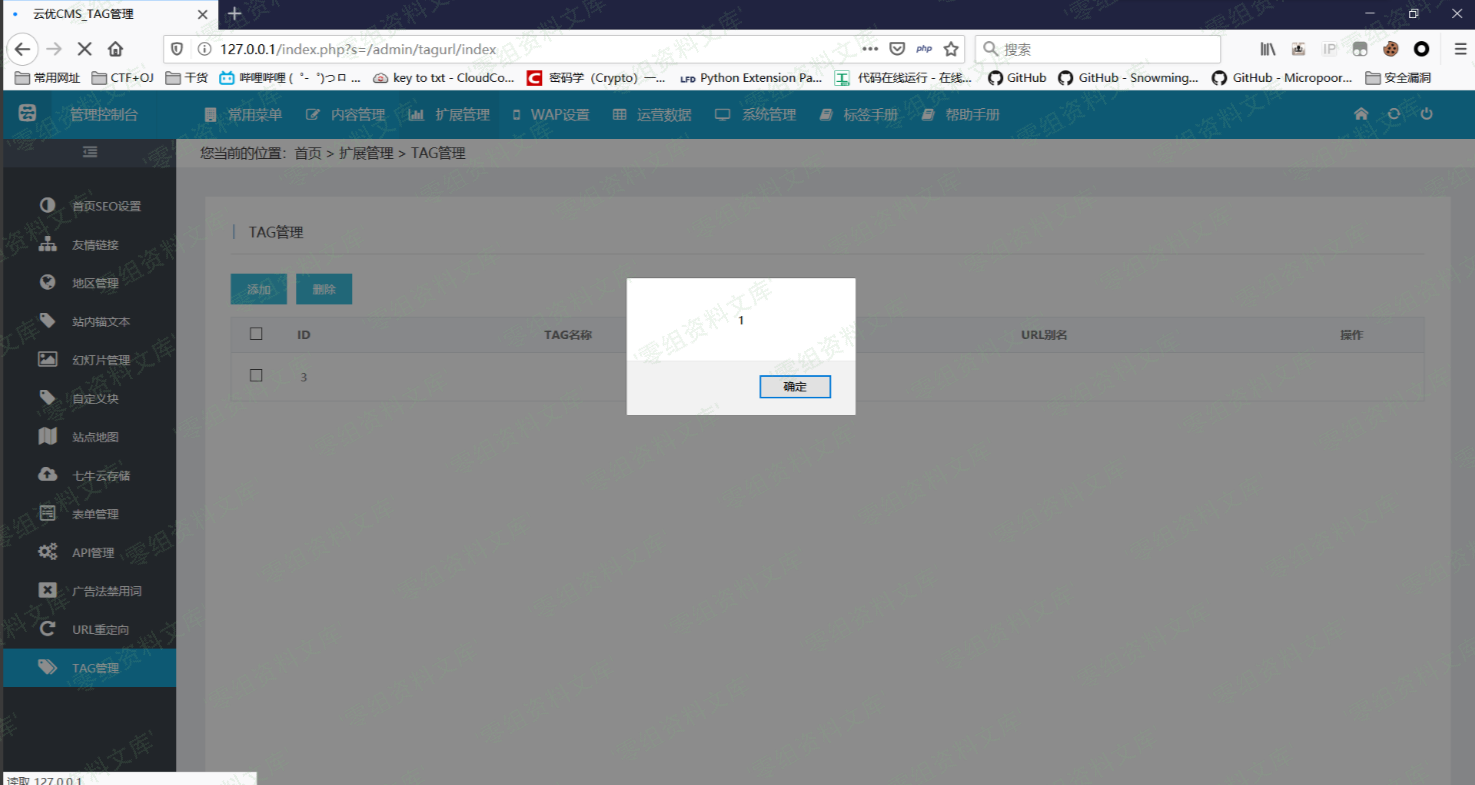This screenshot has width=1475, height=785.
Task: Open 幻灯片管理 slideshow management in the sidebar
Action: tap(100, 360)
